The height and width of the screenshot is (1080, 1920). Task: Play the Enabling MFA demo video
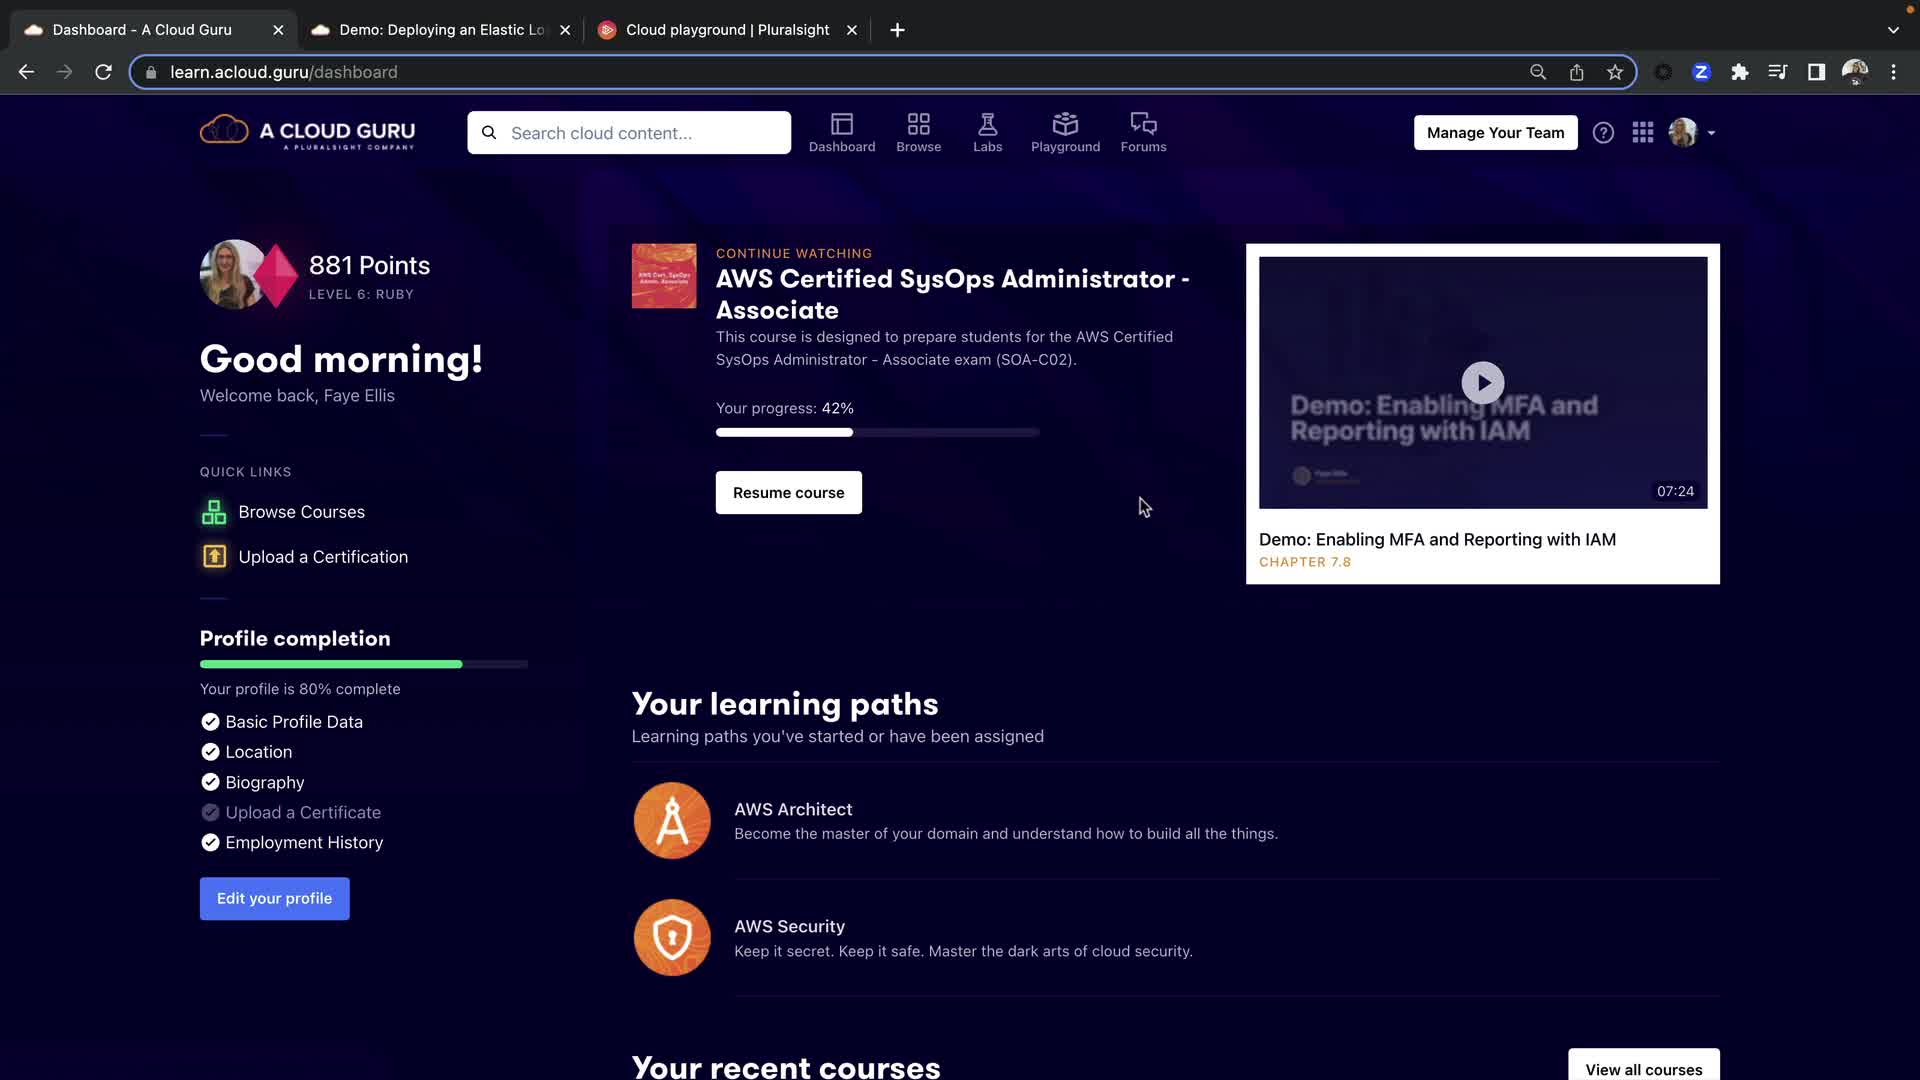click(x=1482, y=382)
